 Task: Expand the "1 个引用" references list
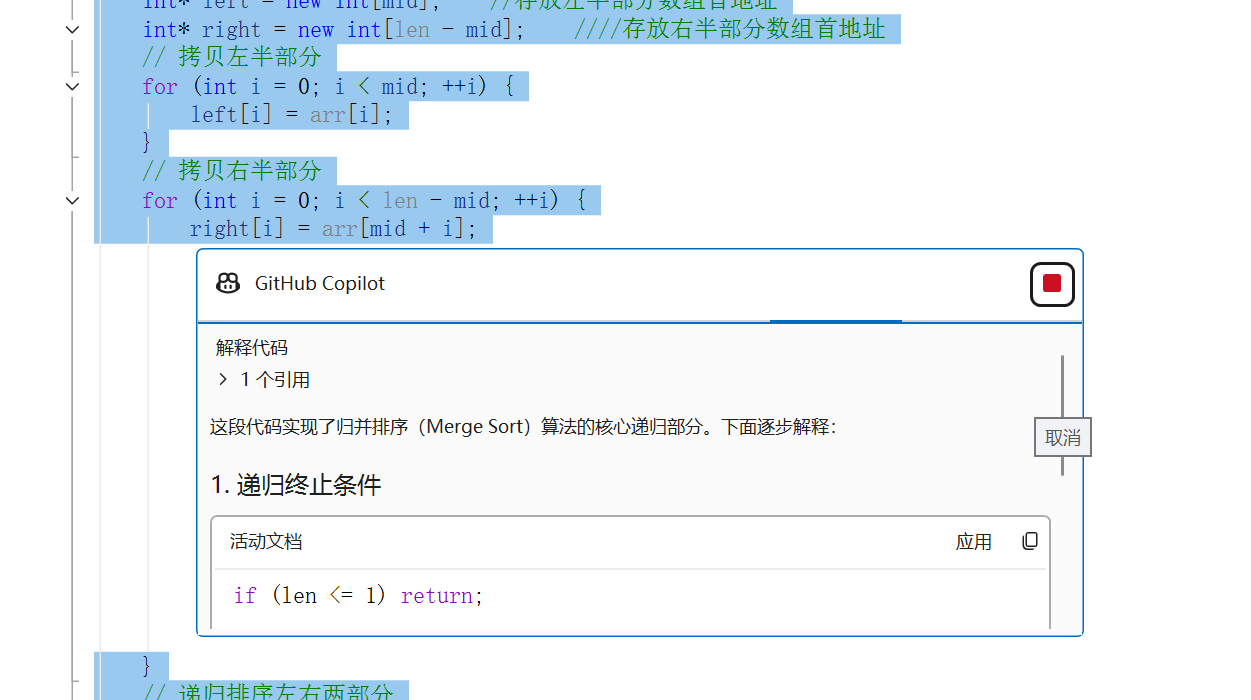point(224,380)
